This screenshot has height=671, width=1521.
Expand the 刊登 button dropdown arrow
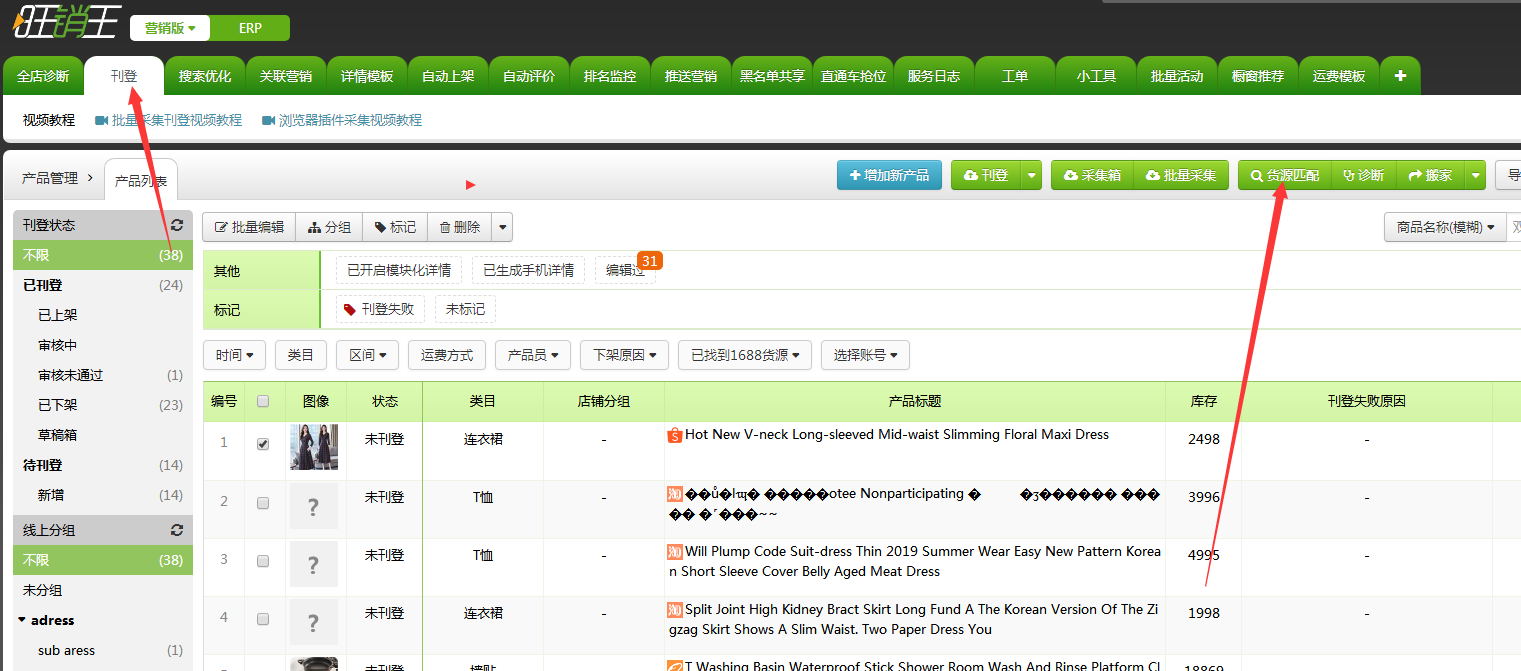click(1031, 175)
